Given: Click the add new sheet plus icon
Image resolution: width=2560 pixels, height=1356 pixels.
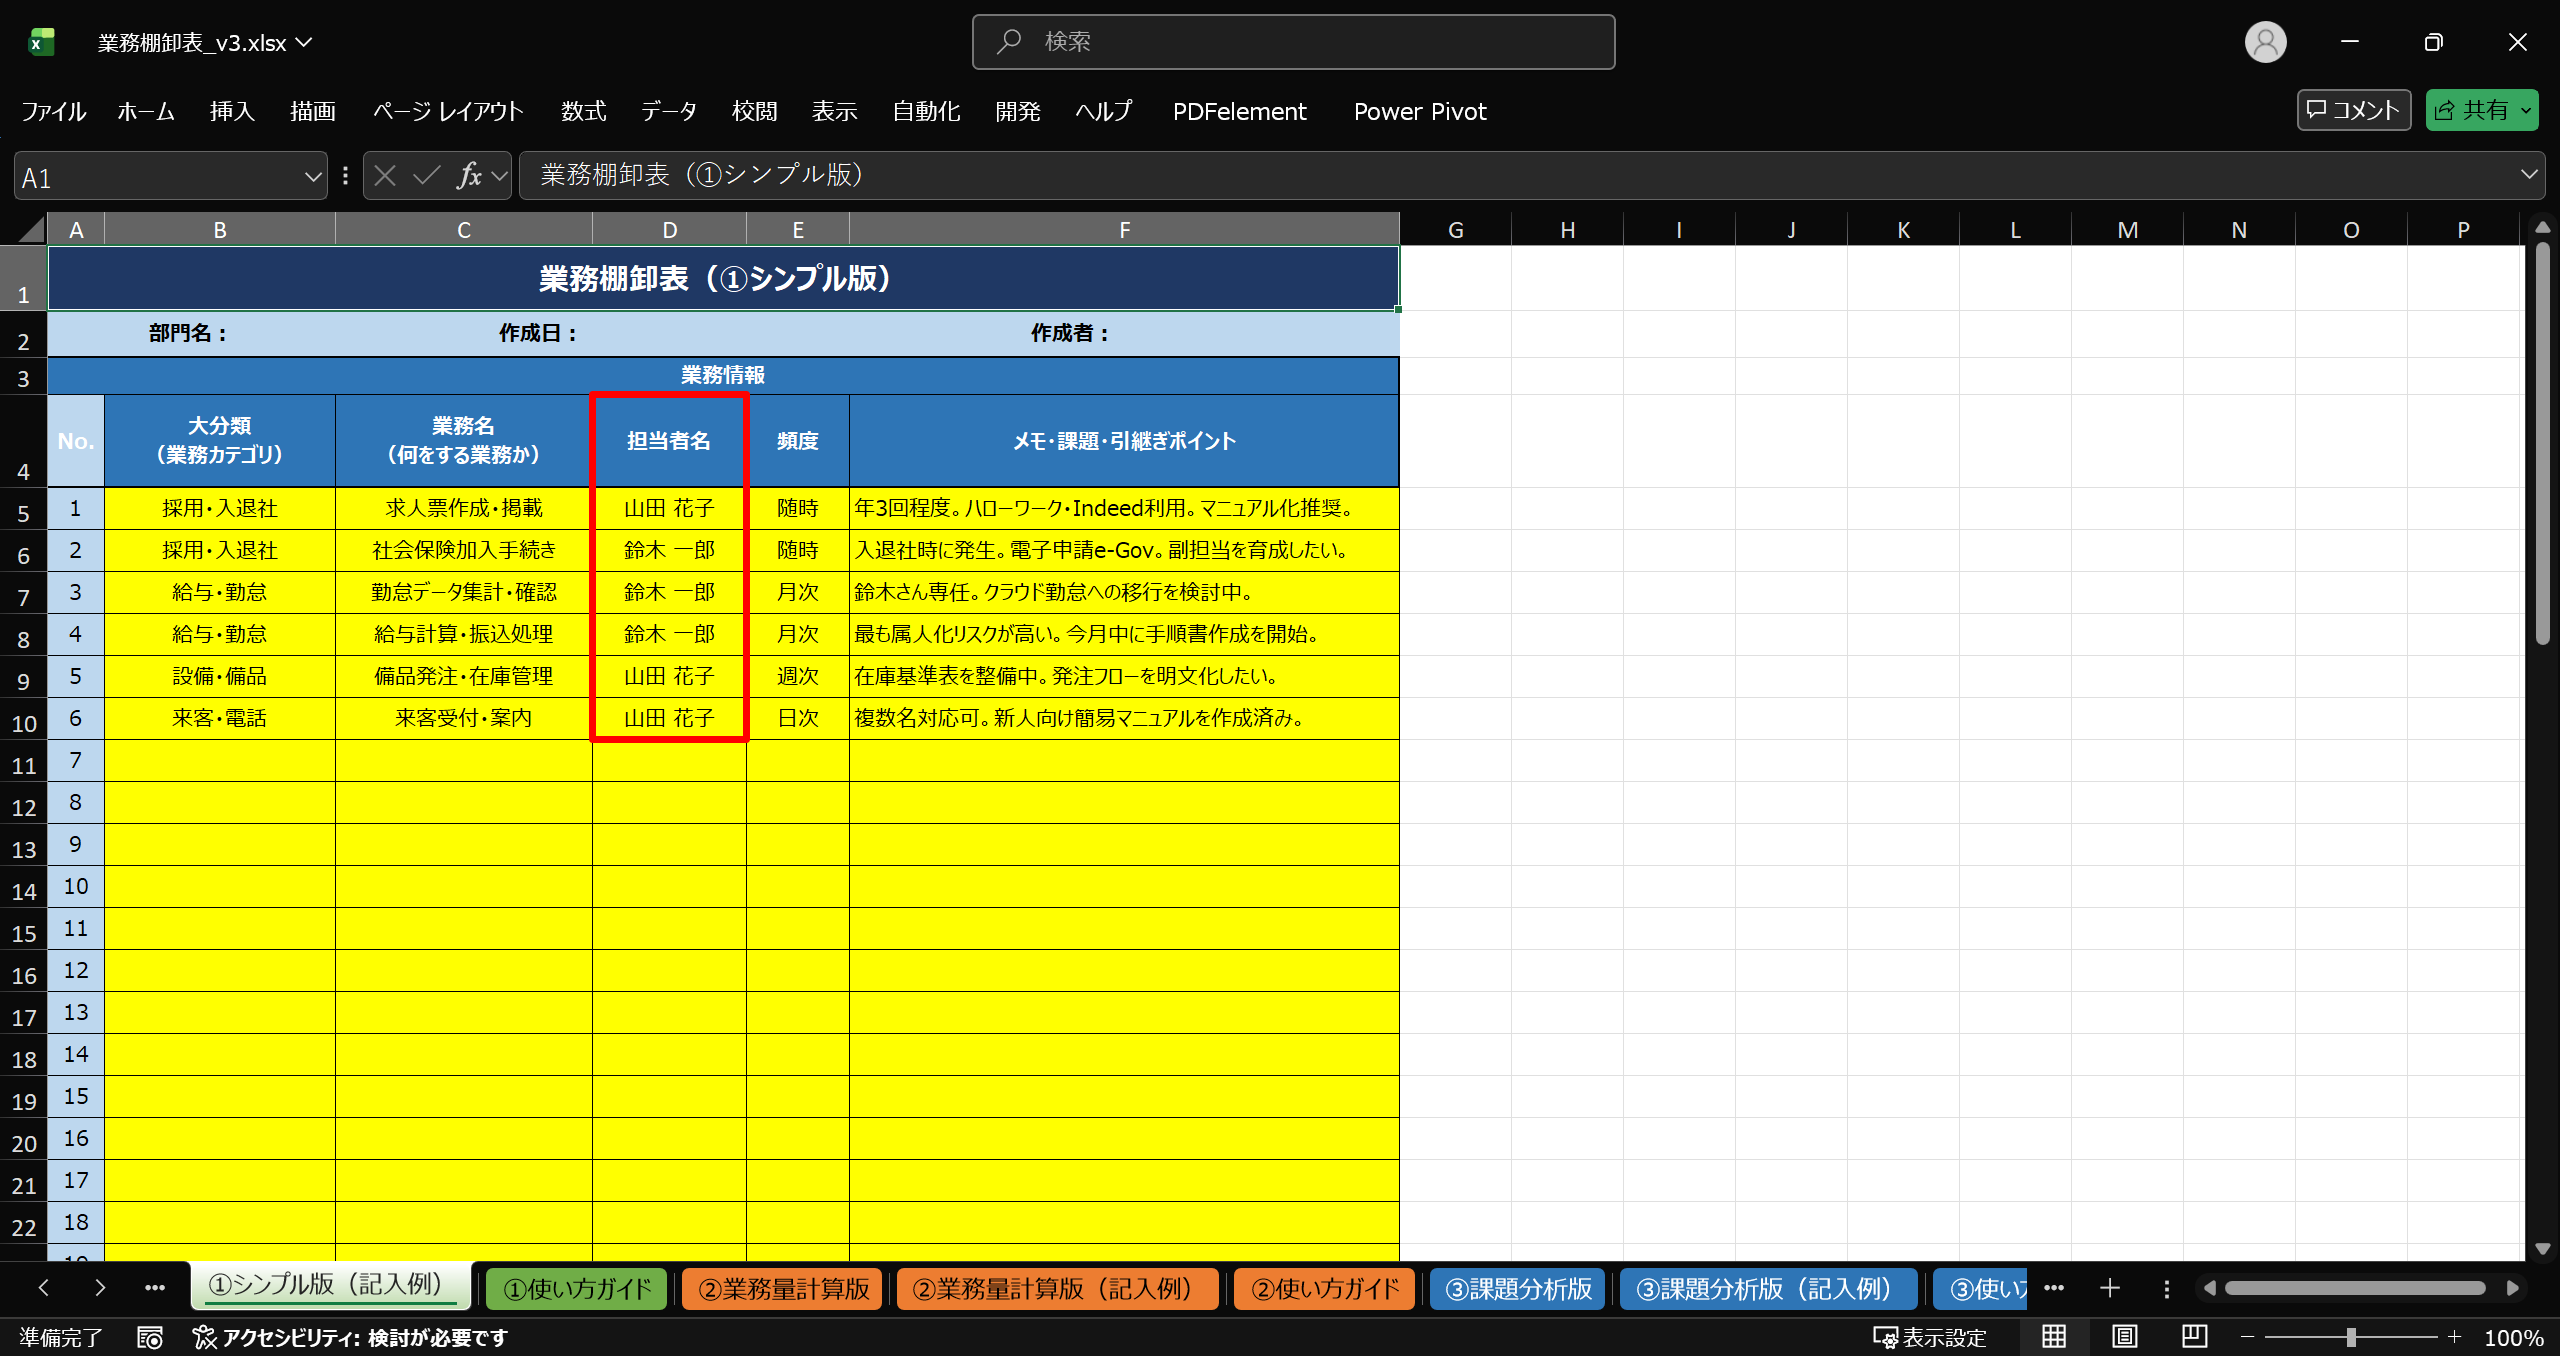Looking at the screenshot, I should 2110,1288.
